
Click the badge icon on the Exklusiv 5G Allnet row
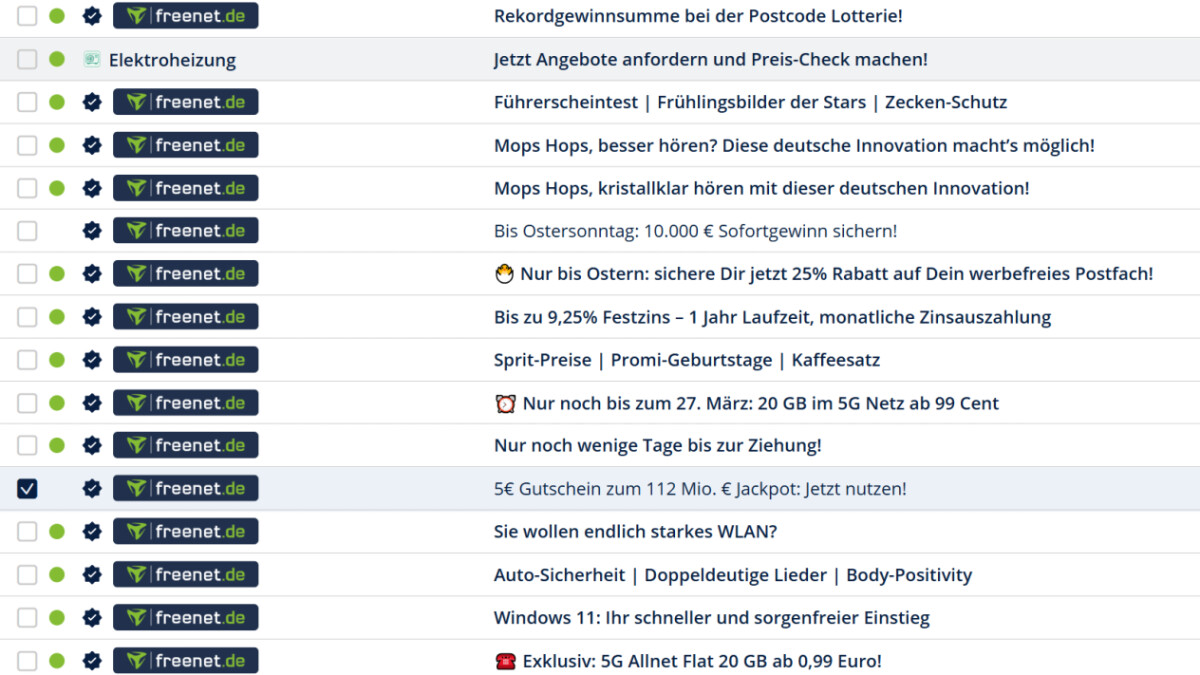point(92,660)
